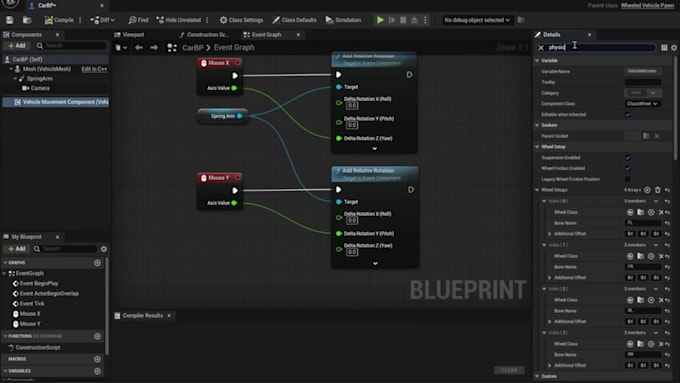
Task: Compile the CarBP blueprint
Action: point(59,20)
